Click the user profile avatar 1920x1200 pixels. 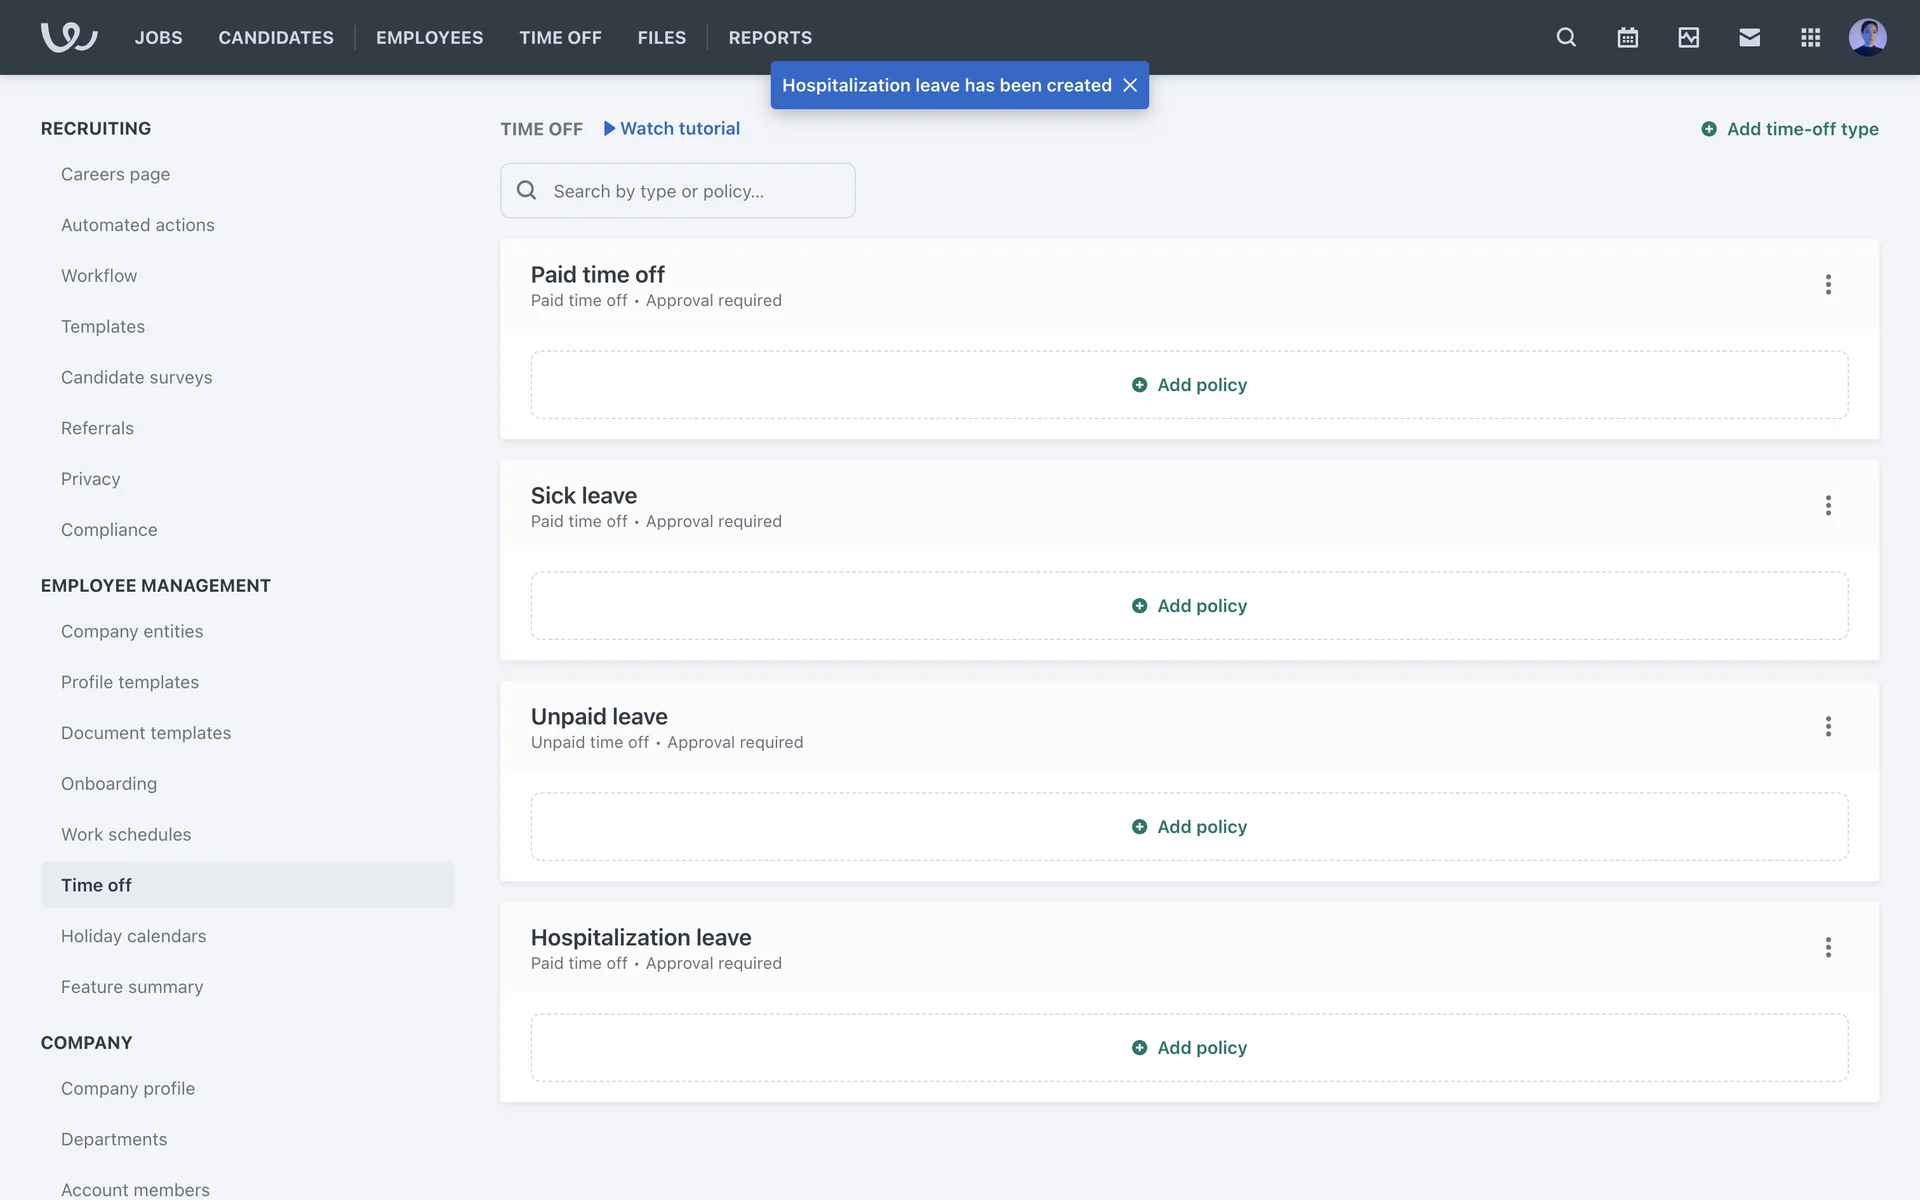pos(1867,37)
